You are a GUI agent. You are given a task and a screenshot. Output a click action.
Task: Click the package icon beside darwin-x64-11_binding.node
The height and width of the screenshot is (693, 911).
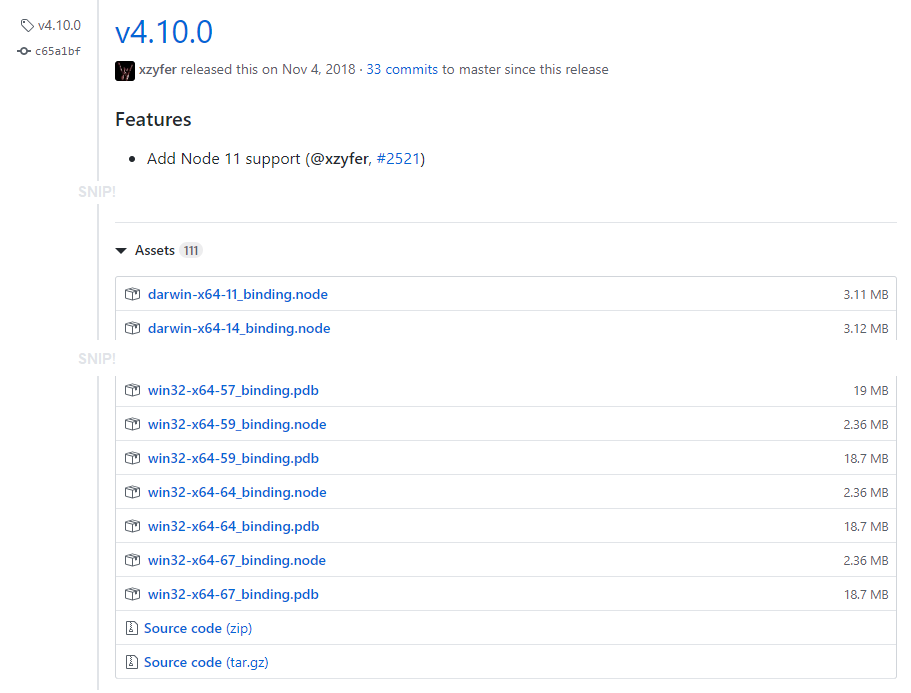click(x=132, y=294)
